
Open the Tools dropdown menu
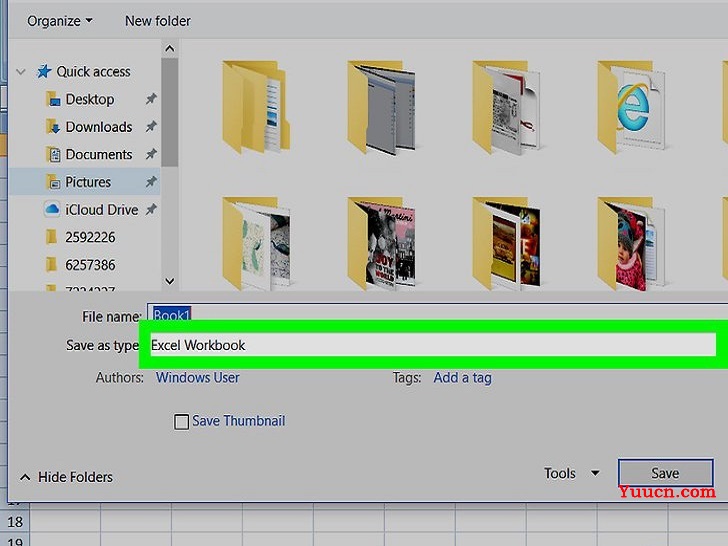(572, 473)
